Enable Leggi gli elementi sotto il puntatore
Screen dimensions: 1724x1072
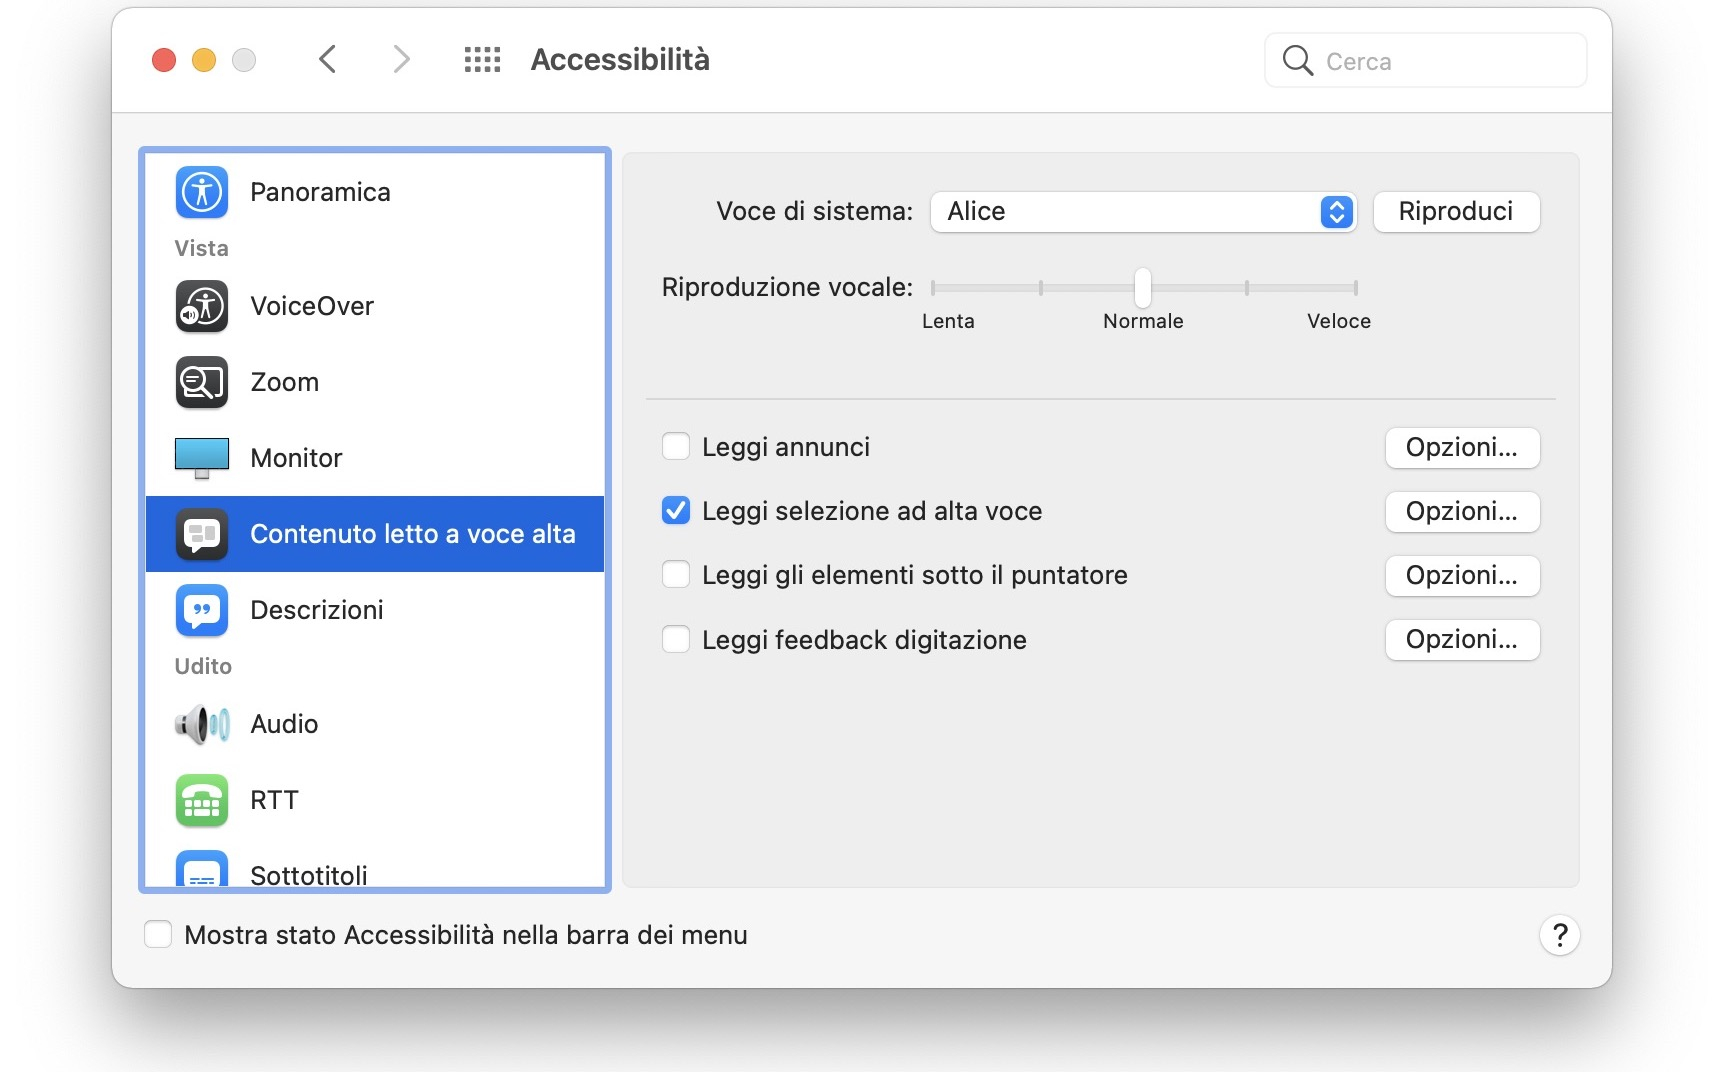tap(676, 575)
